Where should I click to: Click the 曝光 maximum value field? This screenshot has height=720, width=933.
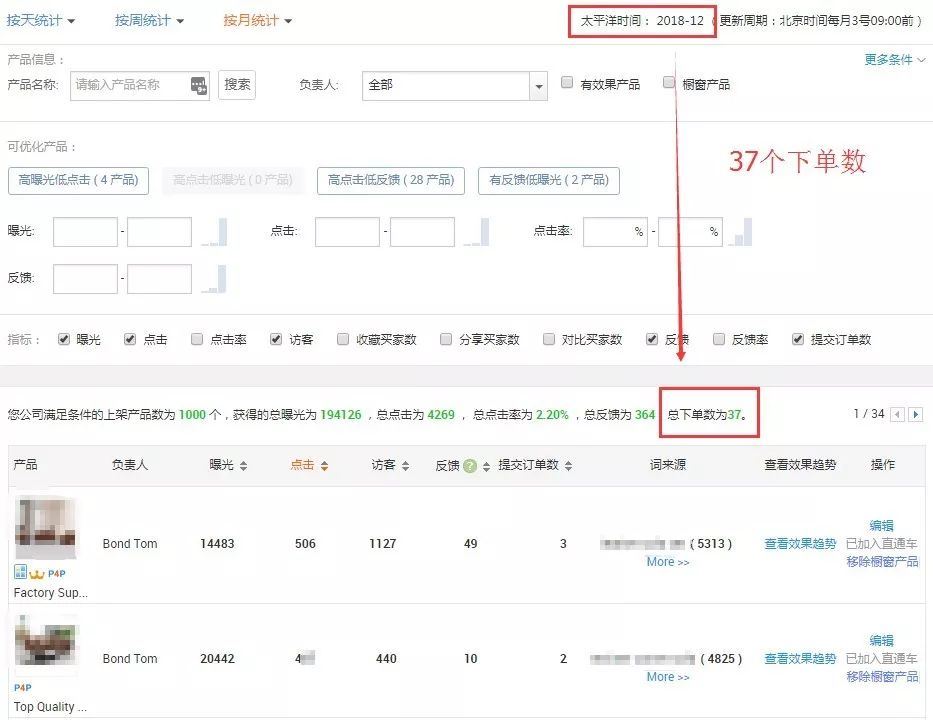pos(159,231)
